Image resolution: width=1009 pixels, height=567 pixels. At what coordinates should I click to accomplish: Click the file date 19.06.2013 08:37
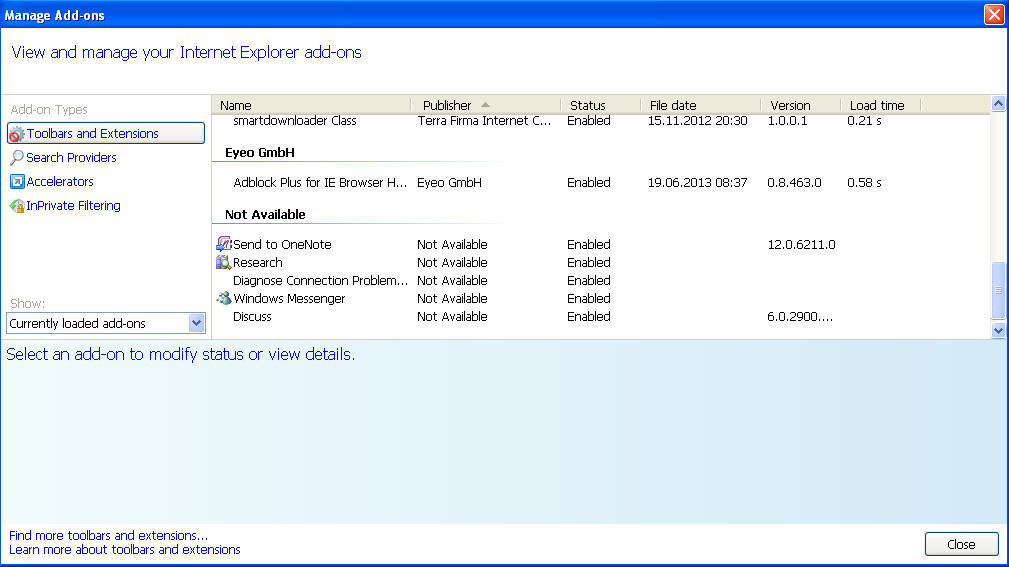click(698, 182)
